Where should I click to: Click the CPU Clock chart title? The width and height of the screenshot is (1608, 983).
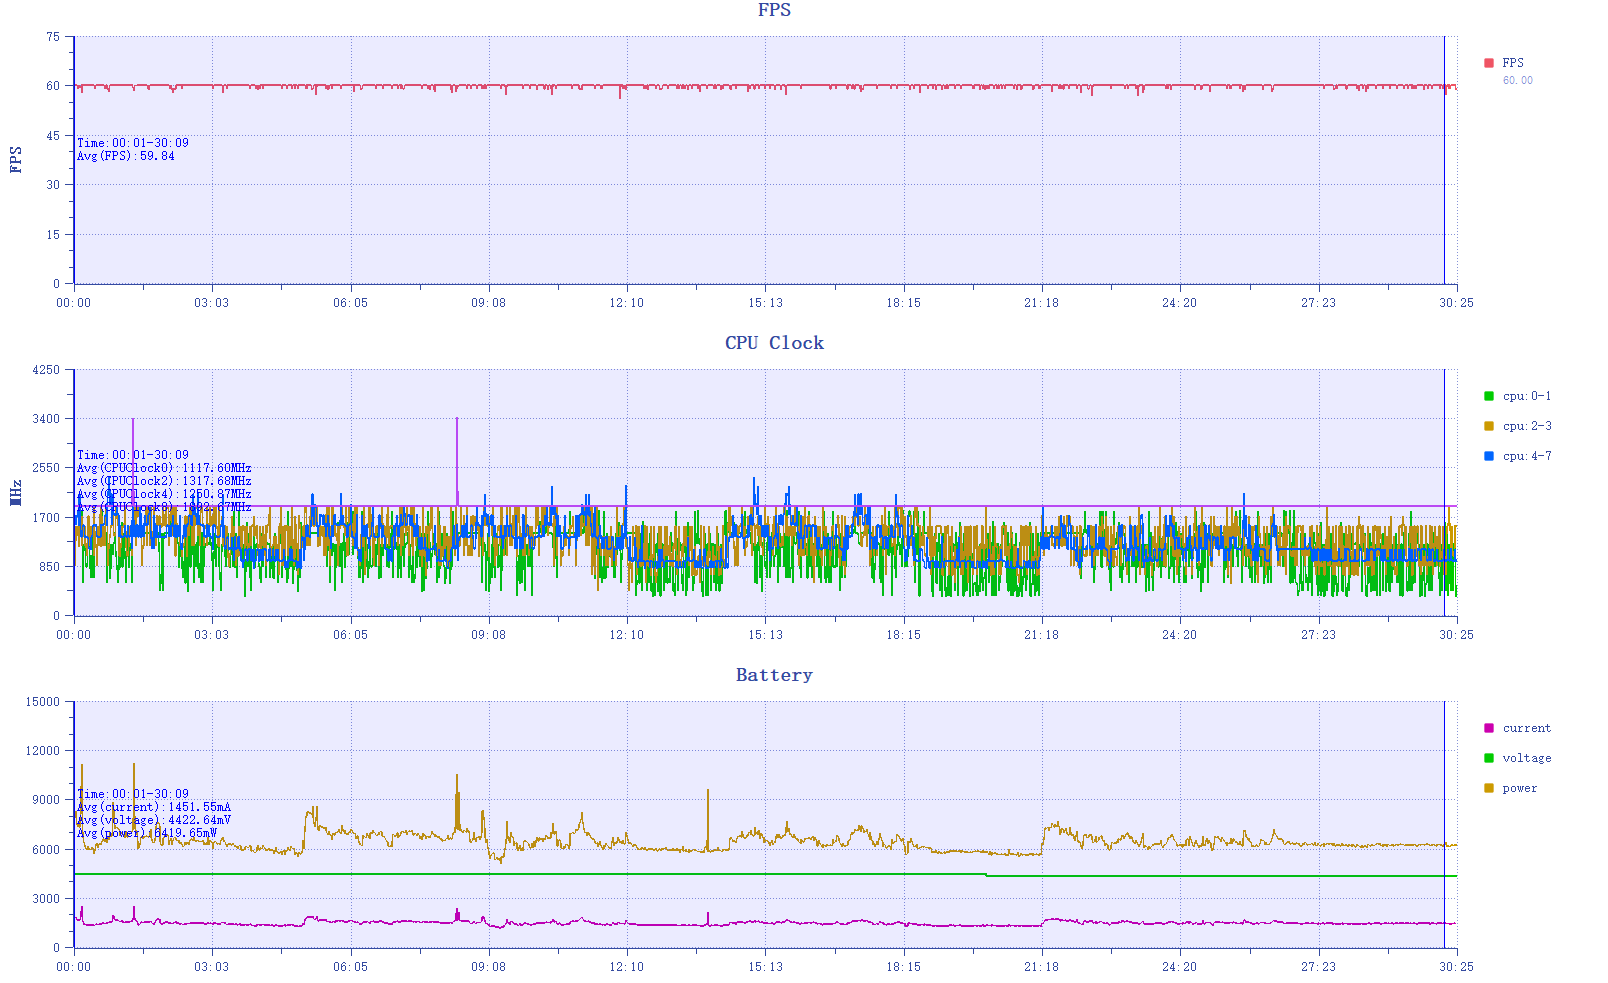(x=774, y=343)
